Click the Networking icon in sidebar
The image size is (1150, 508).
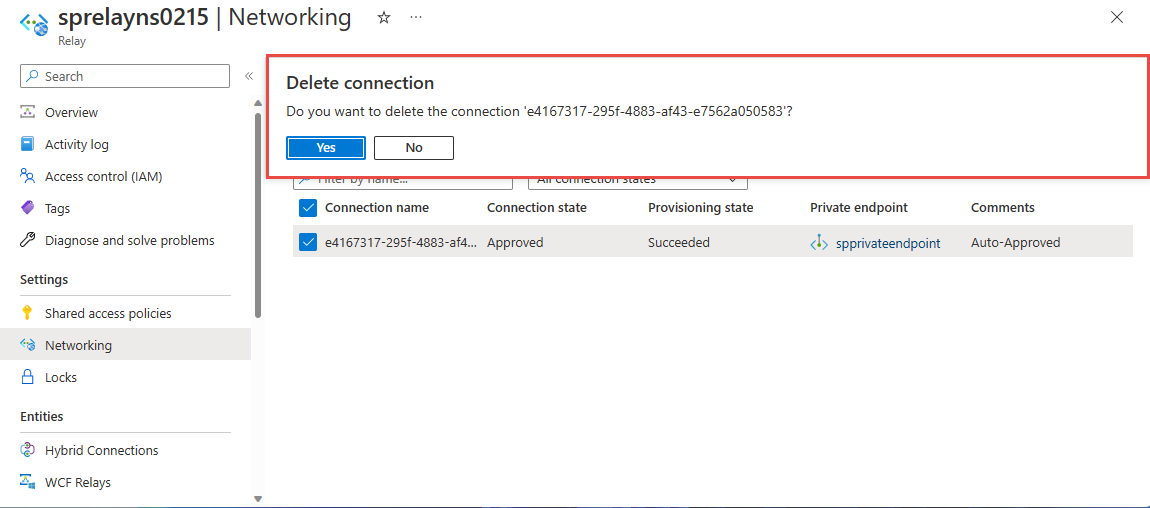click(x=28, y=345)
